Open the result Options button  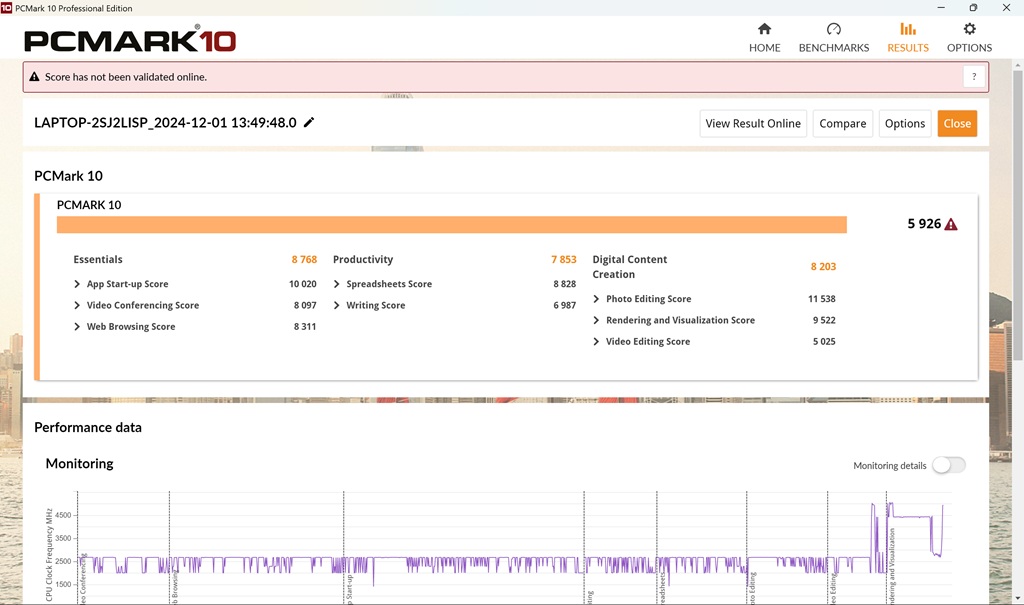click(x=904, y=123)
